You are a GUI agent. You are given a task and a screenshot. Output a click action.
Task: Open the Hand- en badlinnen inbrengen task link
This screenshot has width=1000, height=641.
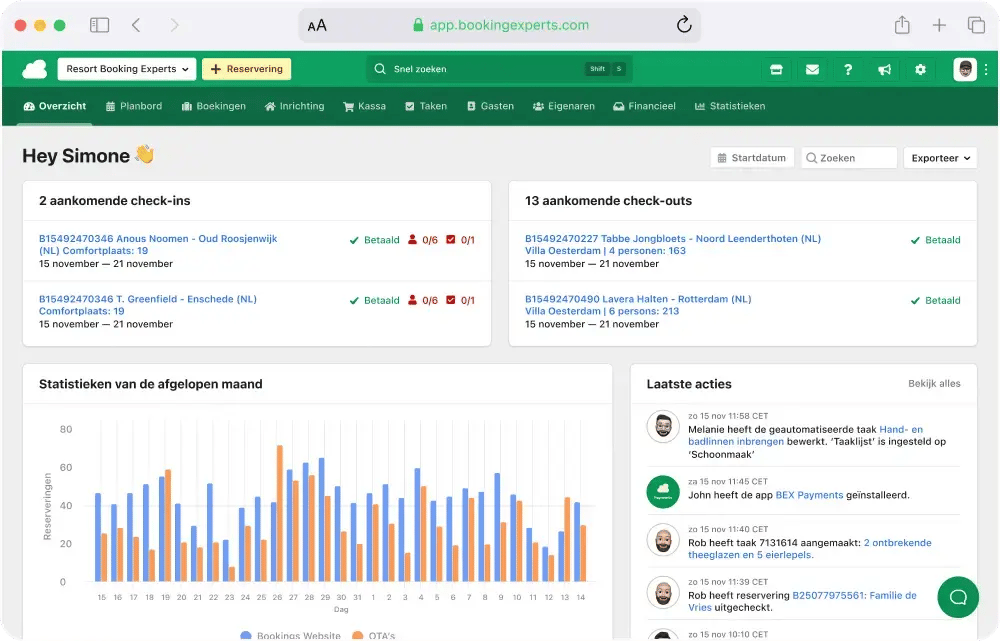tap(805, 436)
